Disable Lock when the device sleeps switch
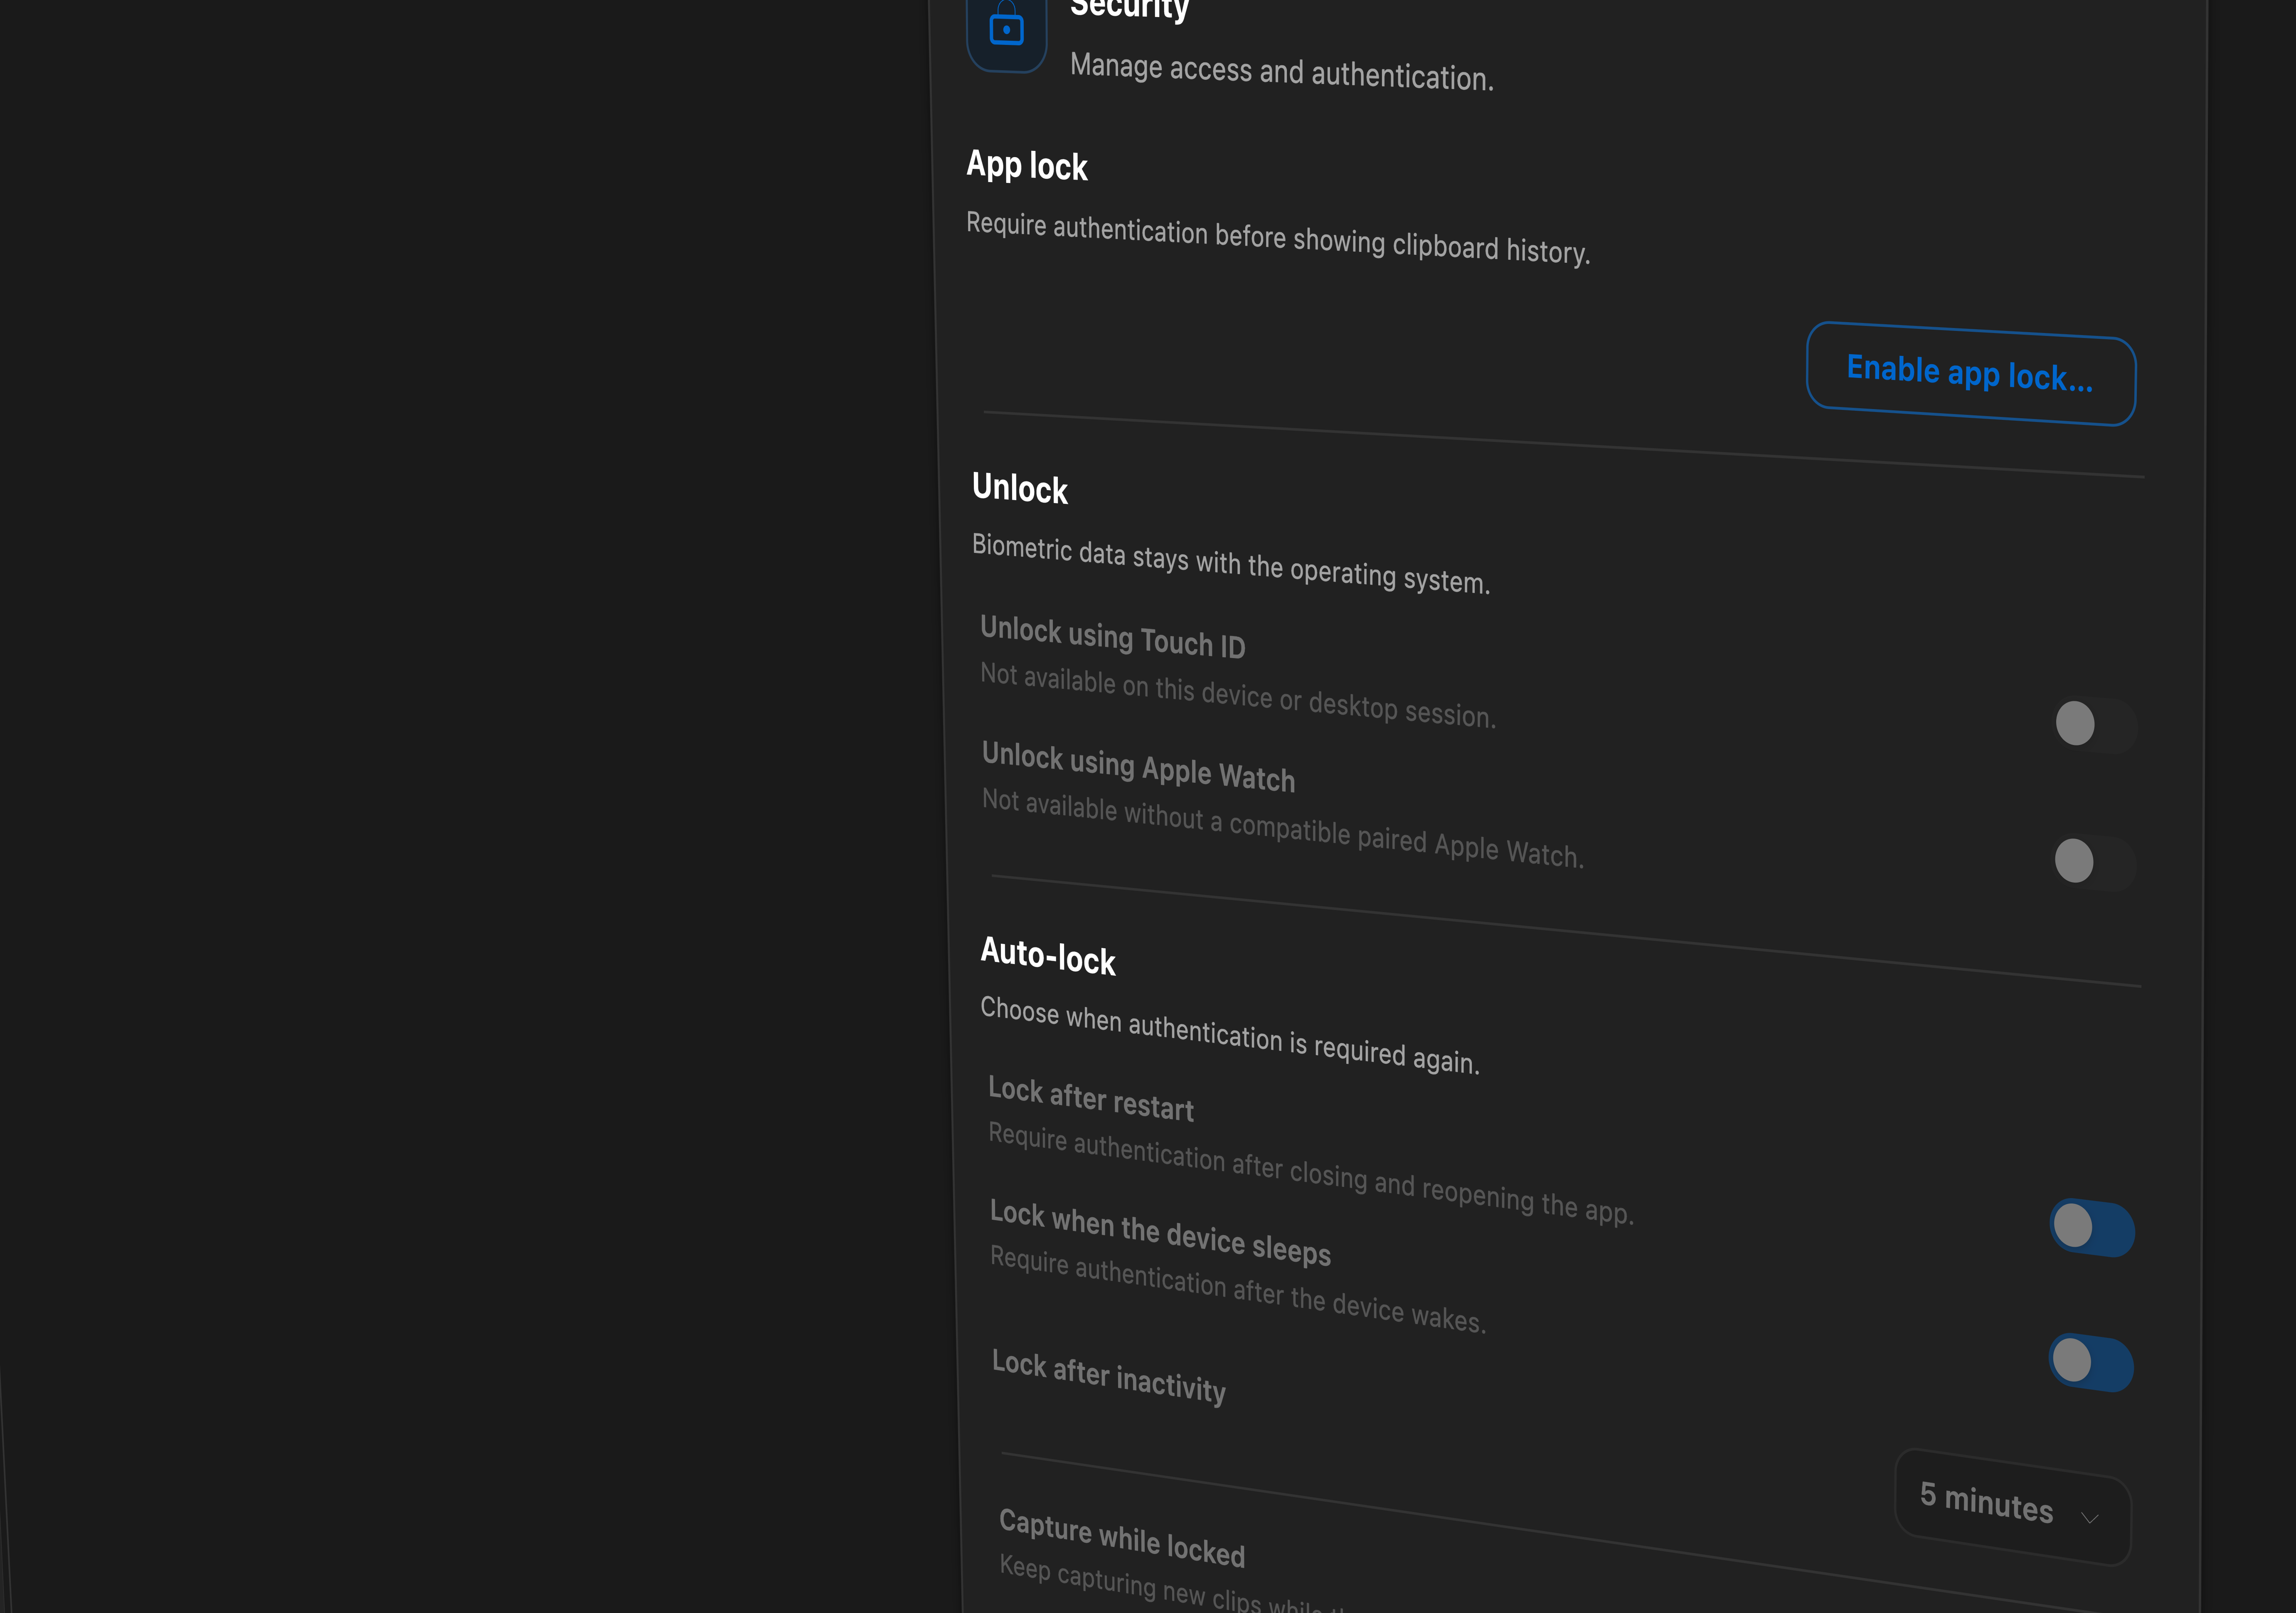2296x1613 pixels. (2091, 1362)
